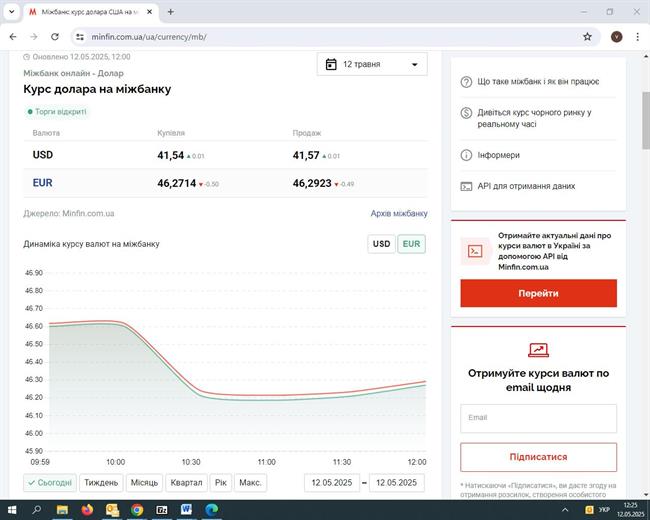Close the Minfin browser tab
The image size is (650, 520).
(x=149, y=12)
